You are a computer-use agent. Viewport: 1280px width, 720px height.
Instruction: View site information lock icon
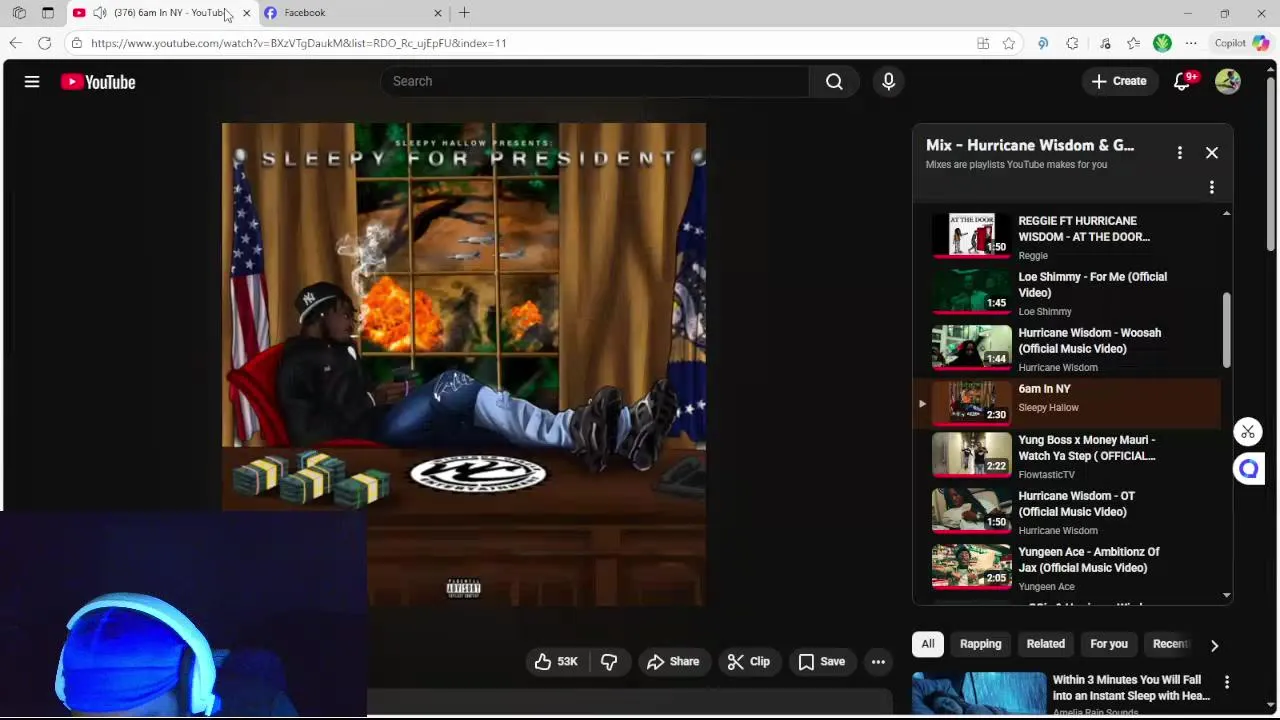(77, 43)
